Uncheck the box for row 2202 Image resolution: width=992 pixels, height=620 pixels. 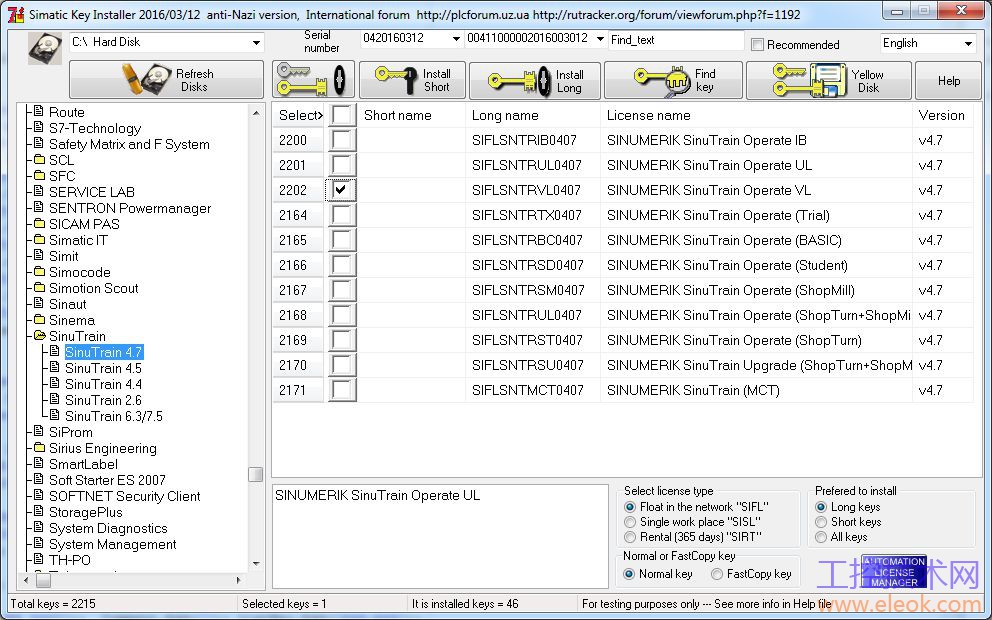(342, 190)
